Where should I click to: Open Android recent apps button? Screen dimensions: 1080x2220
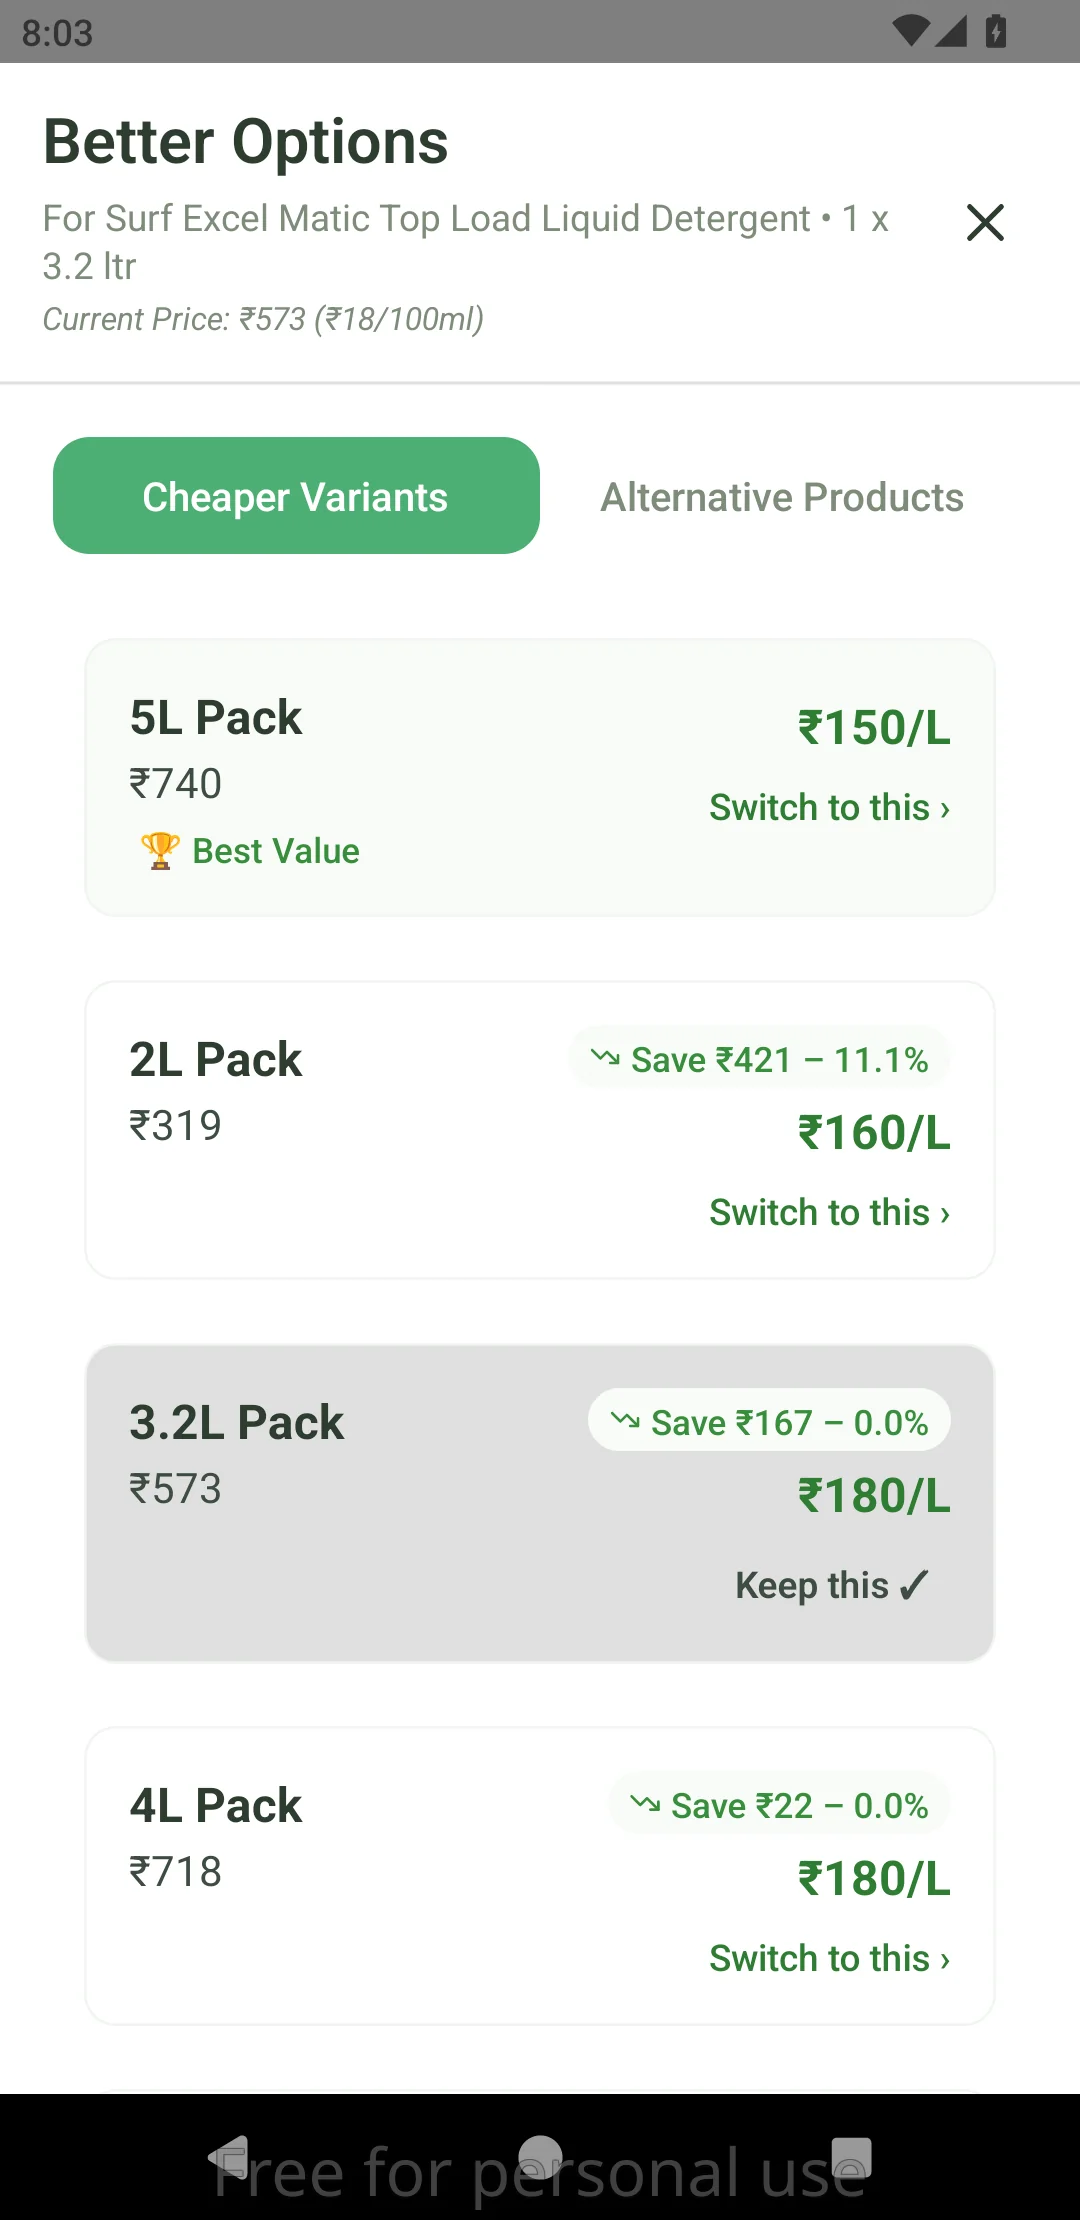tap(851, 2158)
